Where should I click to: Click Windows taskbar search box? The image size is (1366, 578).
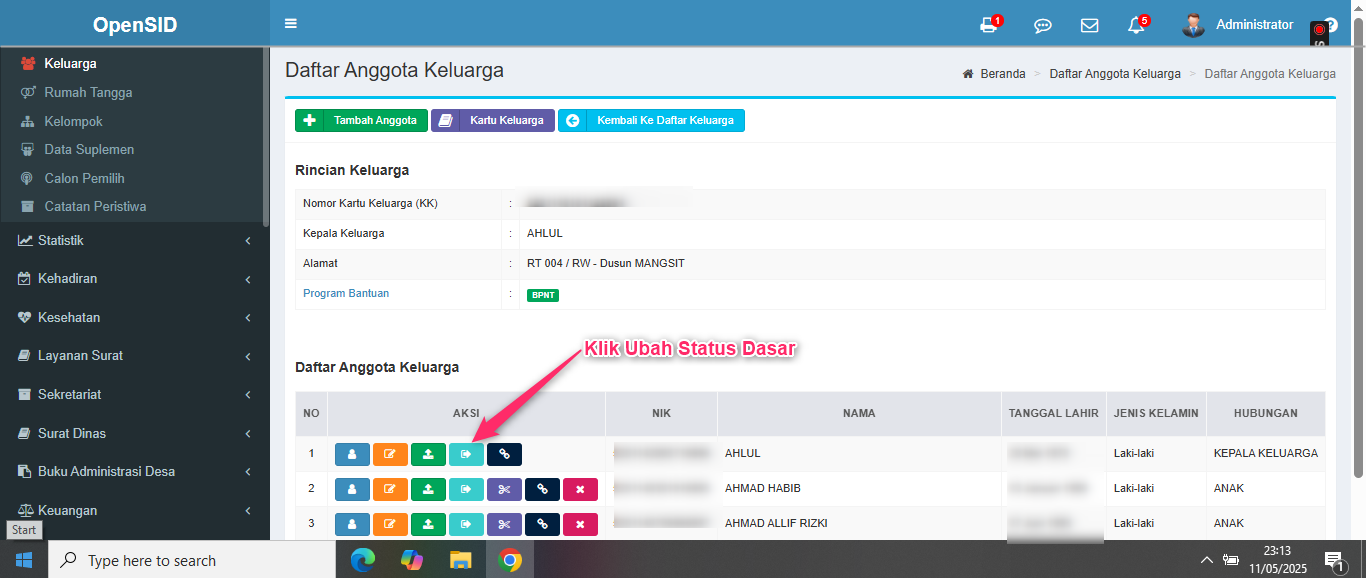click(191, 560)
